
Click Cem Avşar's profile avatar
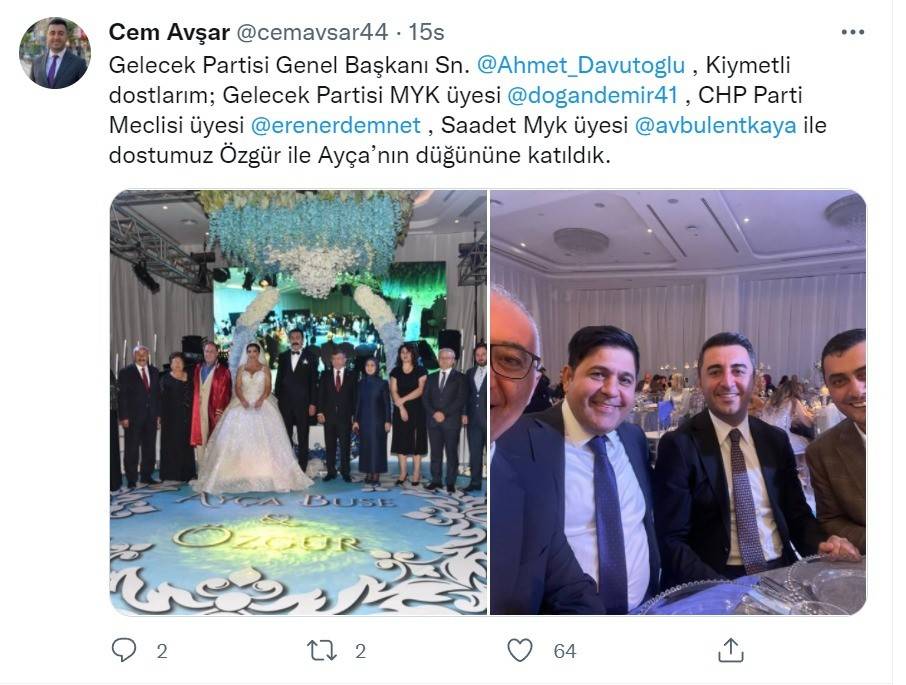pos(55,53)
